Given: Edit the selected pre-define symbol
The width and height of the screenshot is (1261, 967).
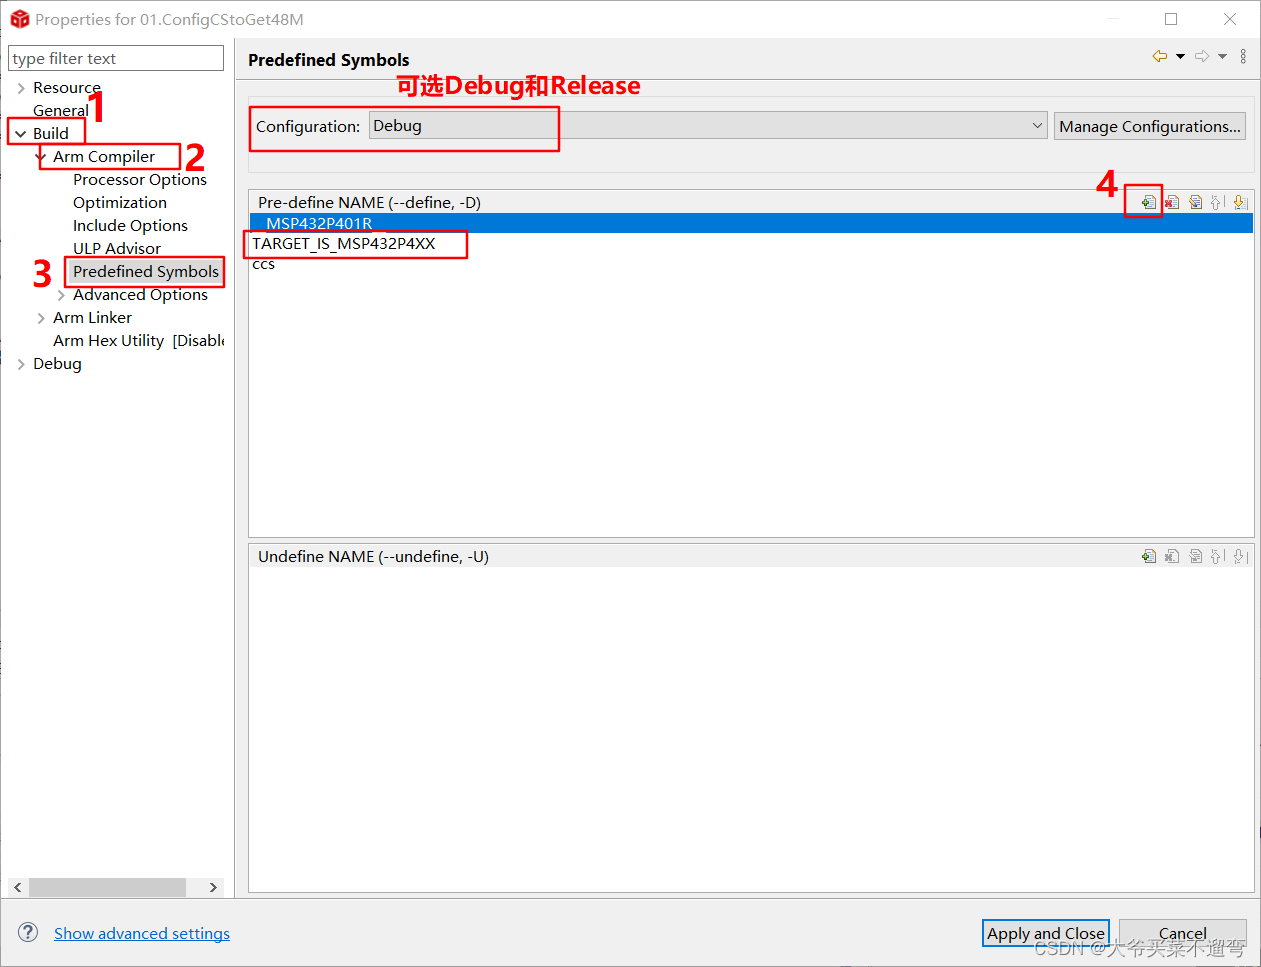Looking at the screenshot, I should tap(1195, 201).
